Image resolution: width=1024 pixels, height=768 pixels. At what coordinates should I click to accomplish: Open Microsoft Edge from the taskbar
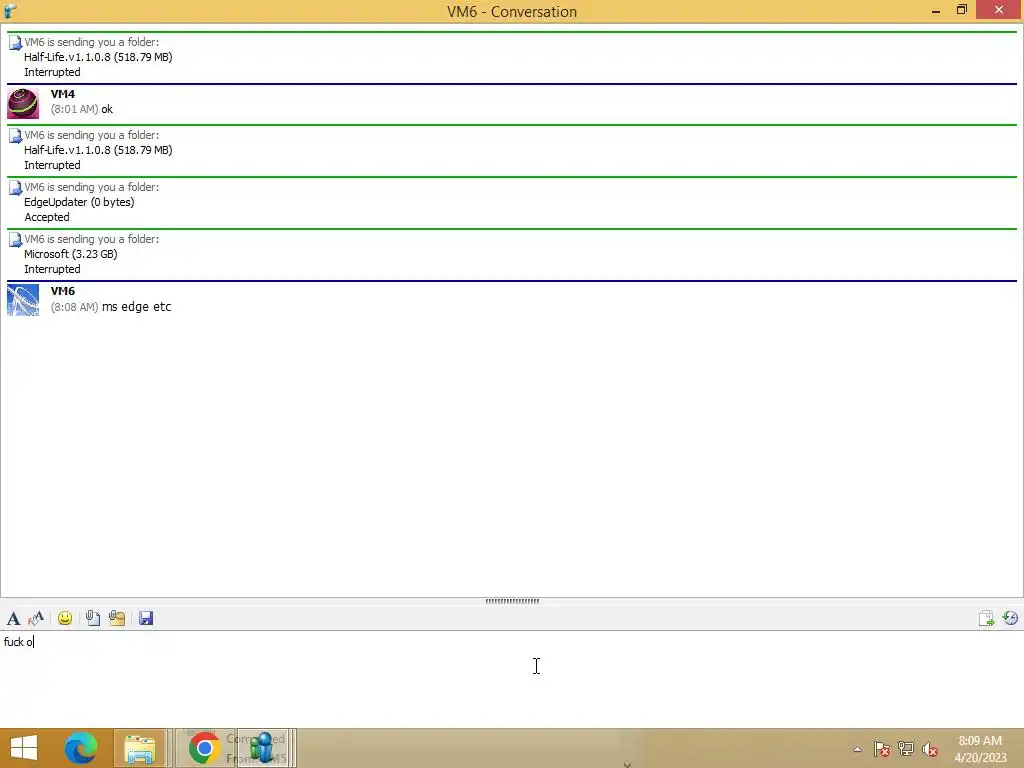tap(81, 748)
